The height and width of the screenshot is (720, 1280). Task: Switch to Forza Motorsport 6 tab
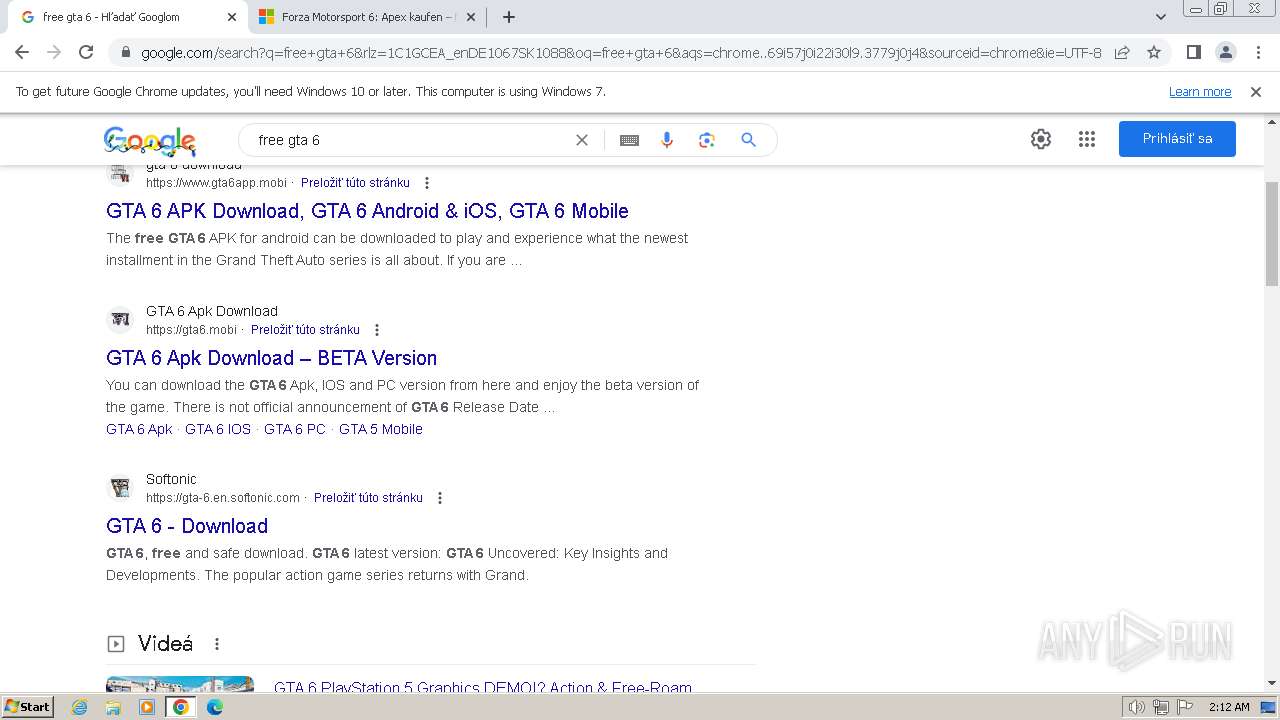[367, 17]
